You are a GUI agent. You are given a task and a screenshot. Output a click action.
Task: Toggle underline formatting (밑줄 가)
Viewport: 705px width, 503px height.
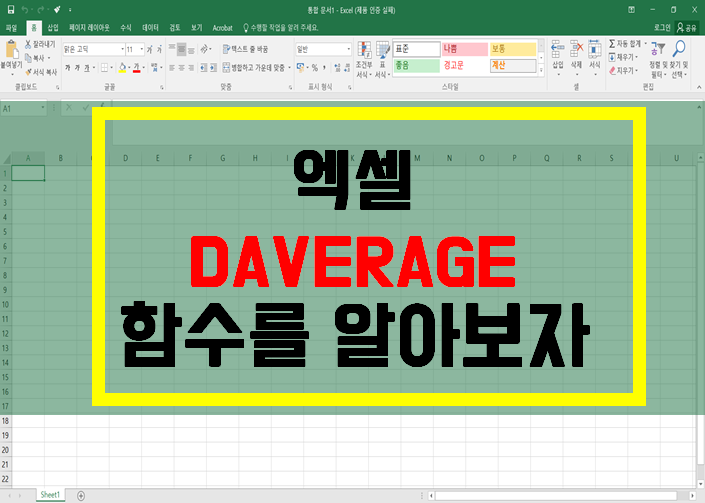(x=87, y=68)
